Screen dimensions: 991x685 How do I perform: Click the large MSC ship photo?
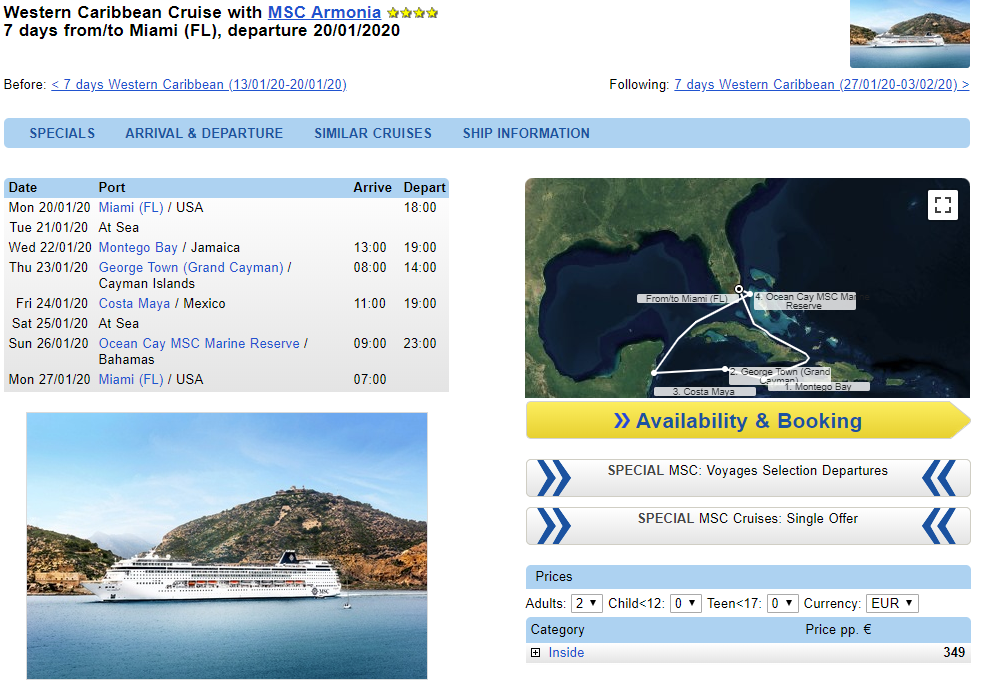click(x=227, y=545)
